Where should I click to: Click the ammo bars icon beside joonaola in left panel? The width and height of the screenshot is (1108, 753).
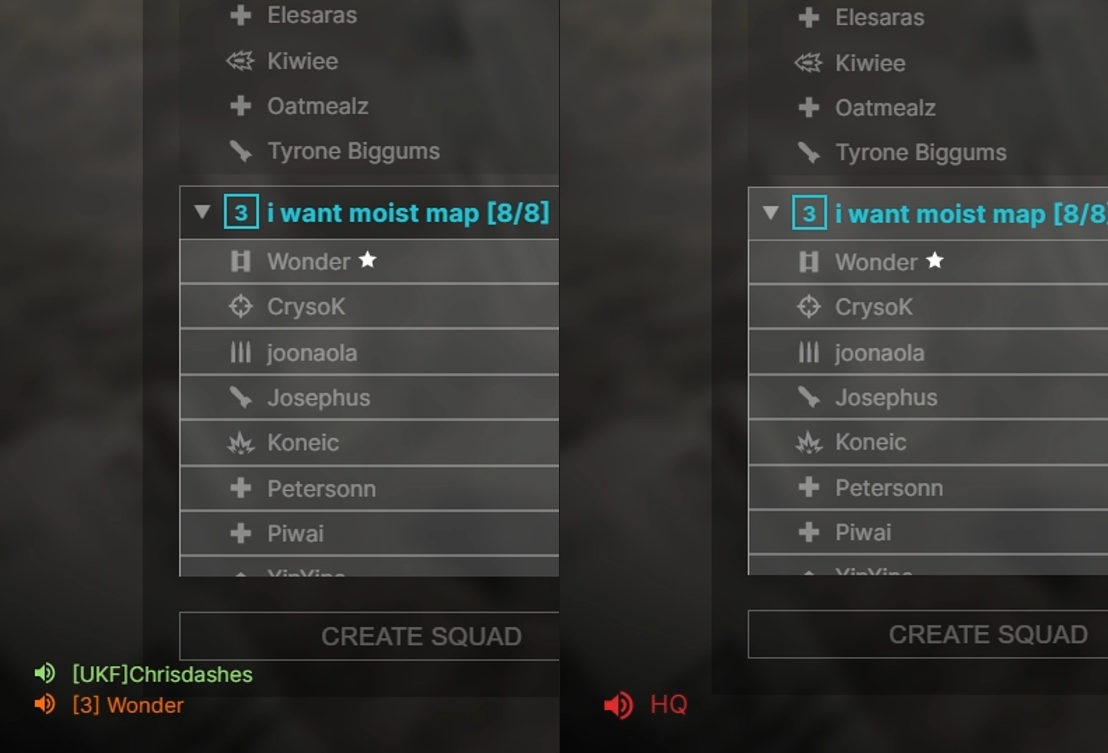241,352
